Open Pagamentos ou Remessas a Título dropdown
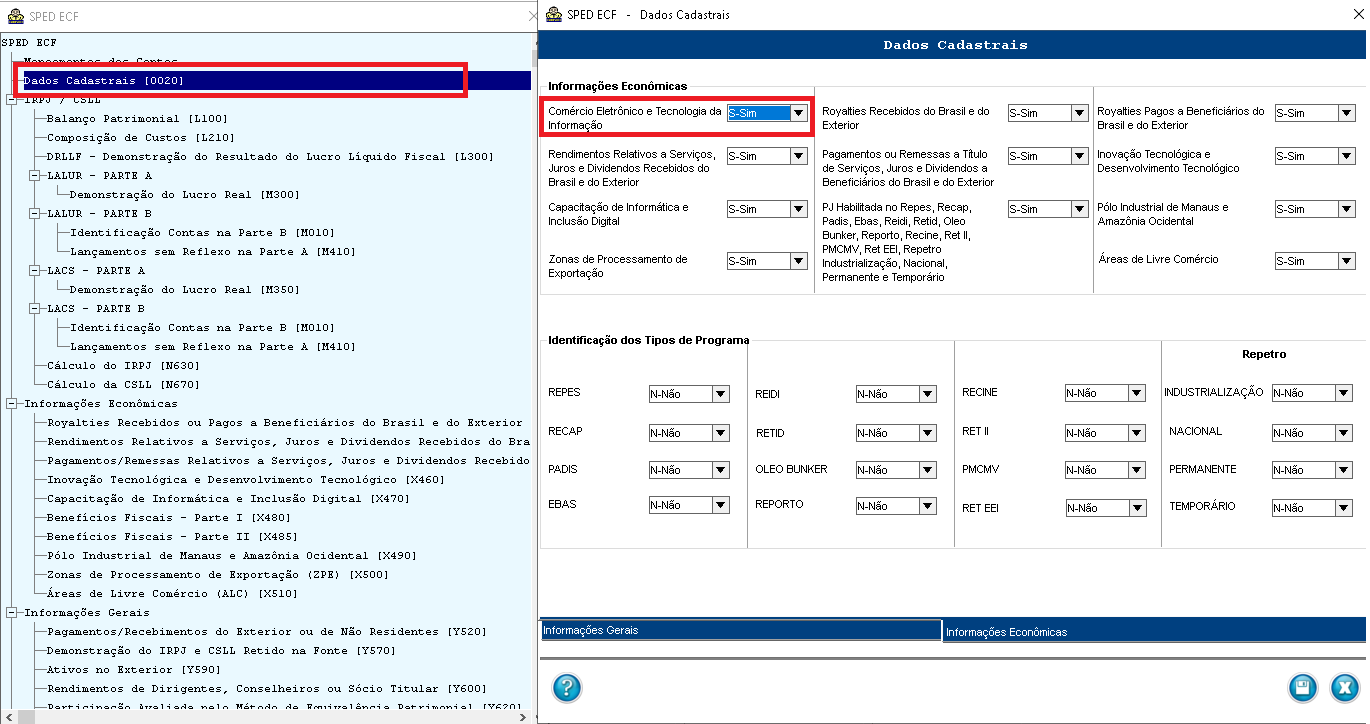The height and width of the screenshot is (724, 1370). (1079, 156)
